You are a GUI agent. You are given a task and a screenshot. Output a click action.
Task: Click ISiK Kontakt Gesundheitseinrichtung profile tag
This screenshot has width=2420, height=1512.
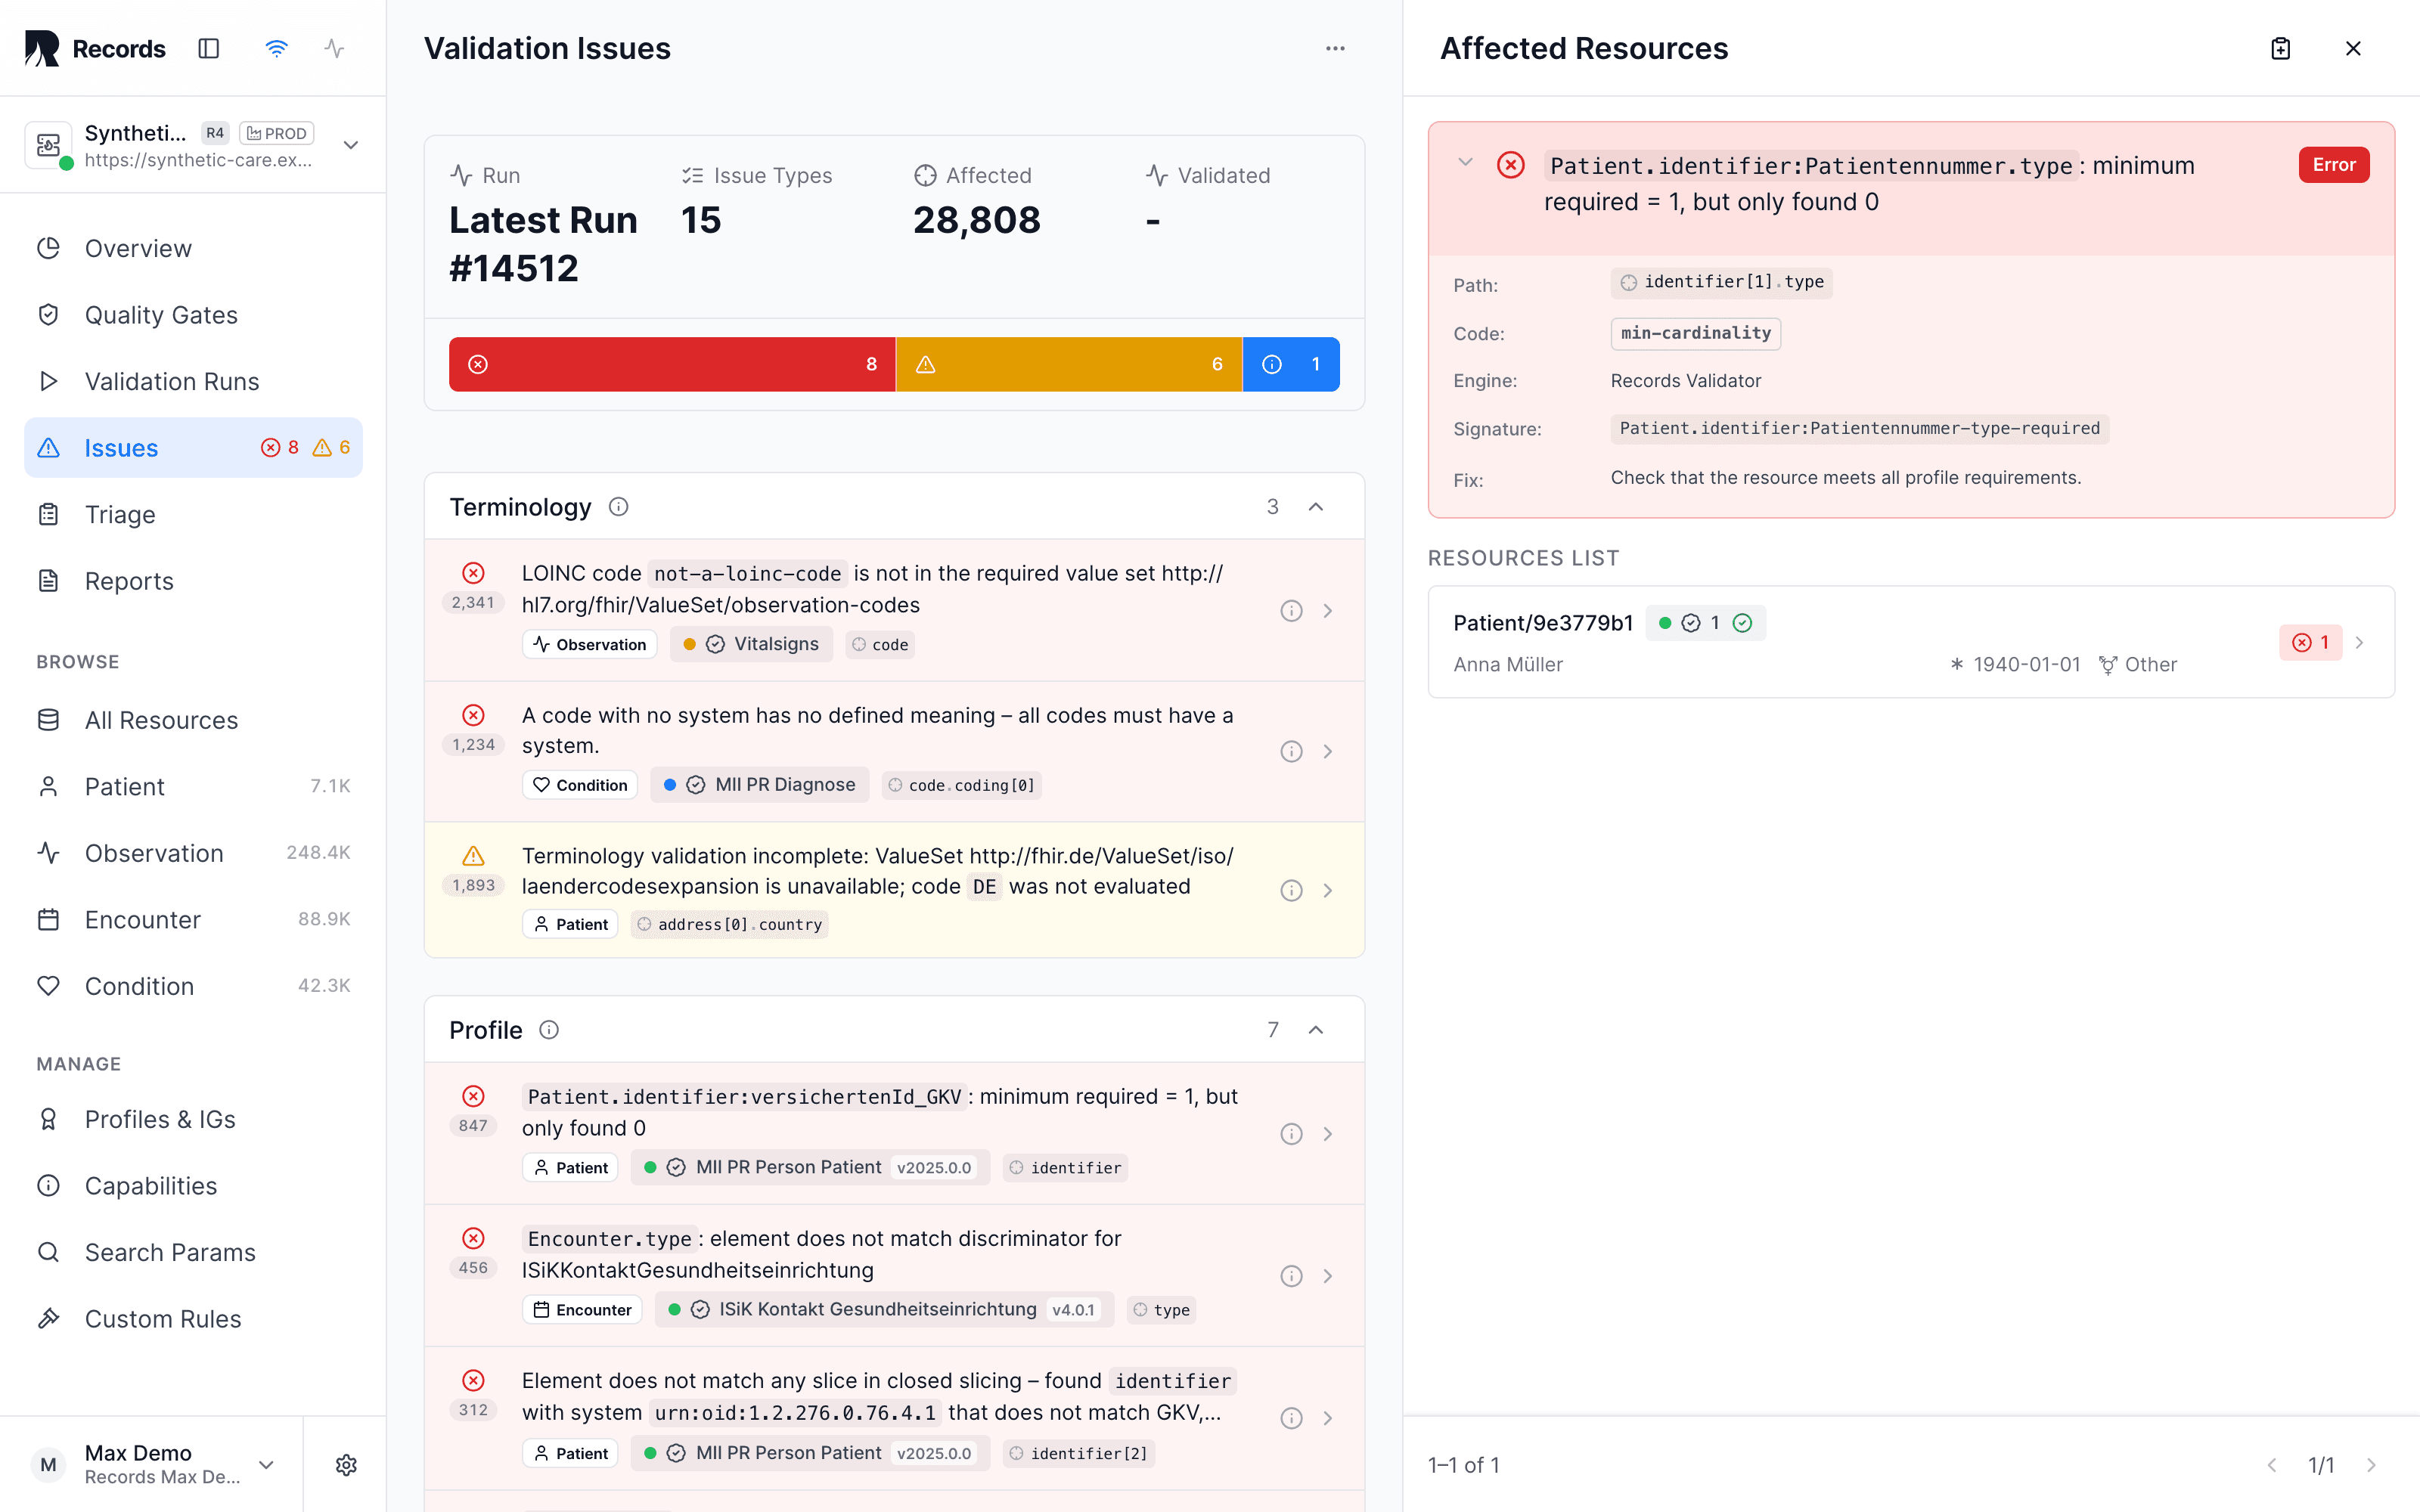884,1310
